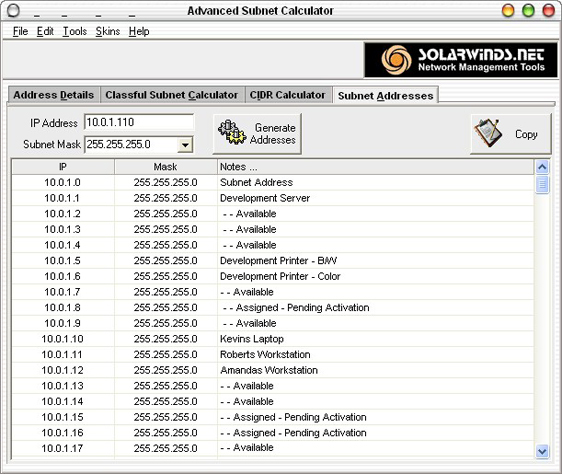
Task: Click into the IP Address input field
Action: click(139, 122)
